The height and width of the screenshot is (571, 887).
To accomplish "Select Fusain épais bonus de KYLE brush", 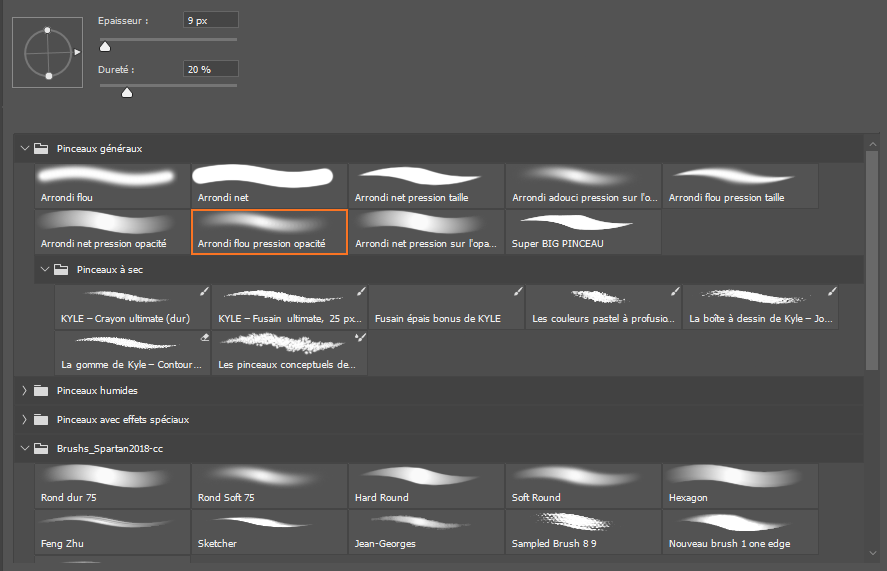I will [x=446, y=307].
